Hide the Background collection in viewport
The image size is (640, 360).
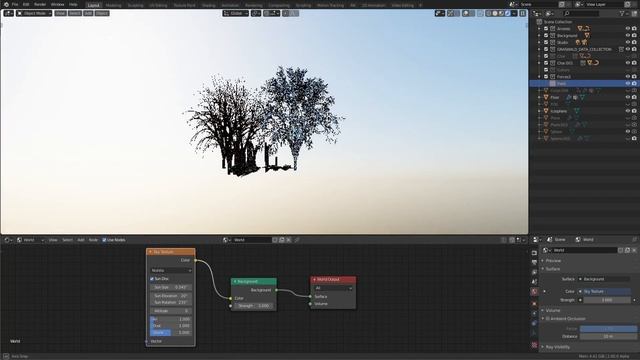point(628,36)
